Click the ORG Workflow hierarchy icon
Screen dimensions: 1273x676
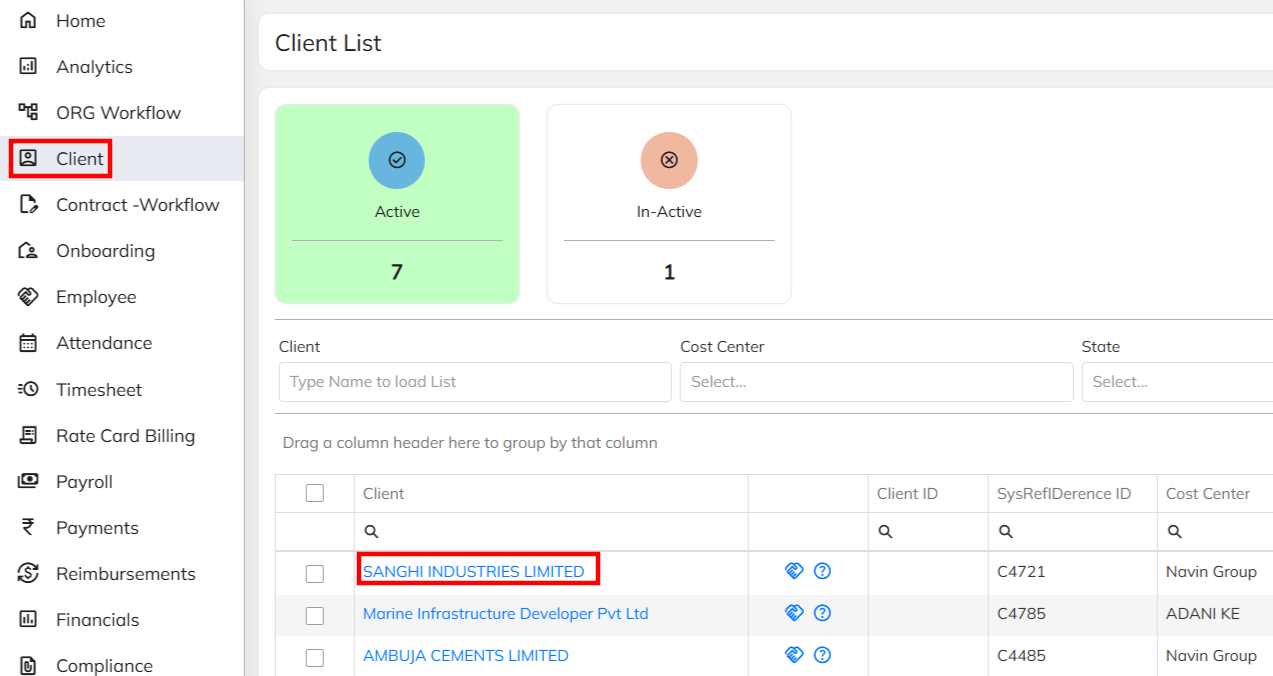click(x=28, y=112)
